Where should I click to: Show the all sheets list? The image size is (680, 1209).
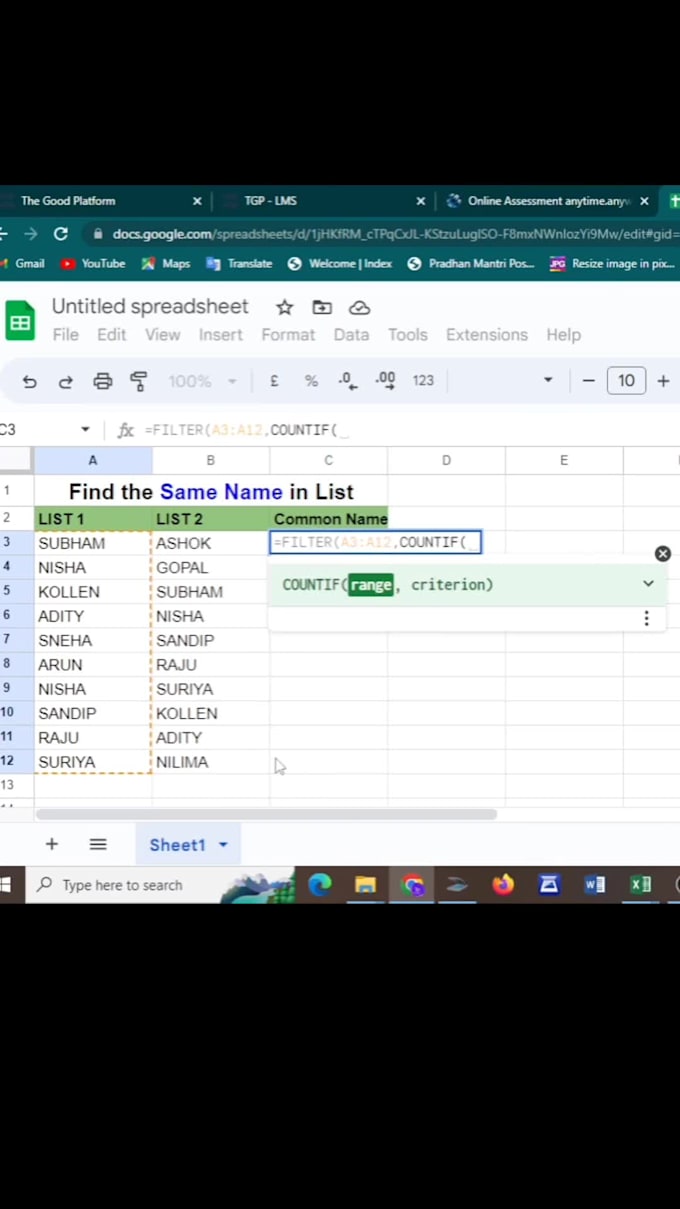98,844
